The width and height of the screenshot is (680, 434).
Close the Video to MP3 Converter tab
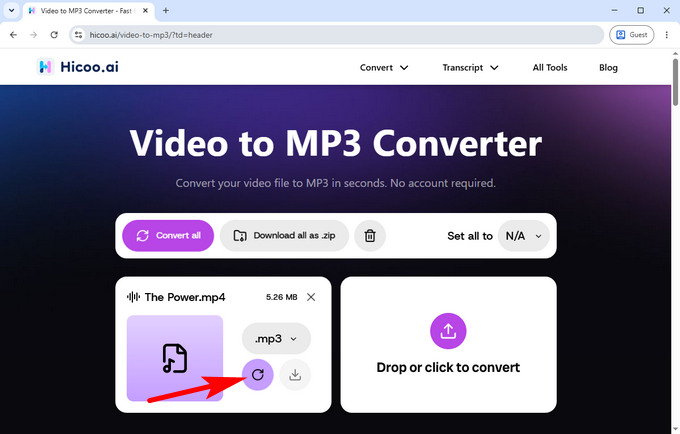(x=145, y=10)
